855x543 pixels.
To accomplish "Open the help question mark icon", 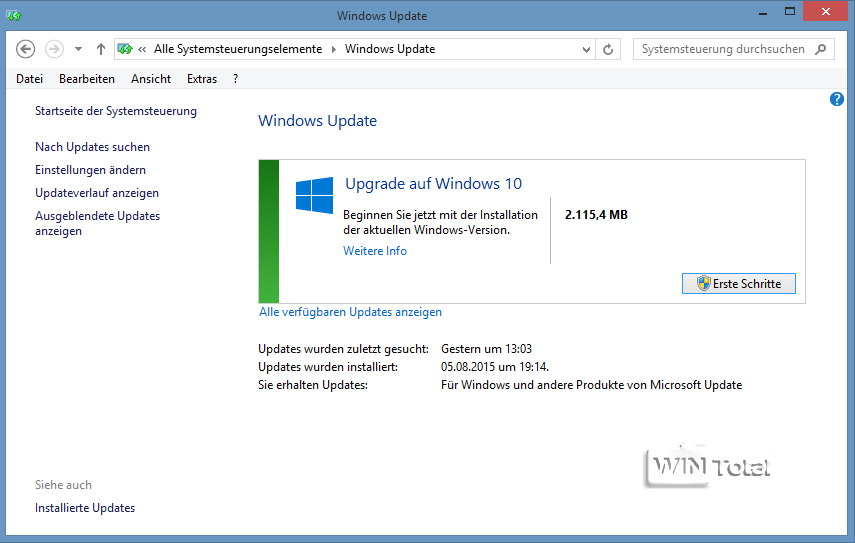I will [x=836, y=99].
